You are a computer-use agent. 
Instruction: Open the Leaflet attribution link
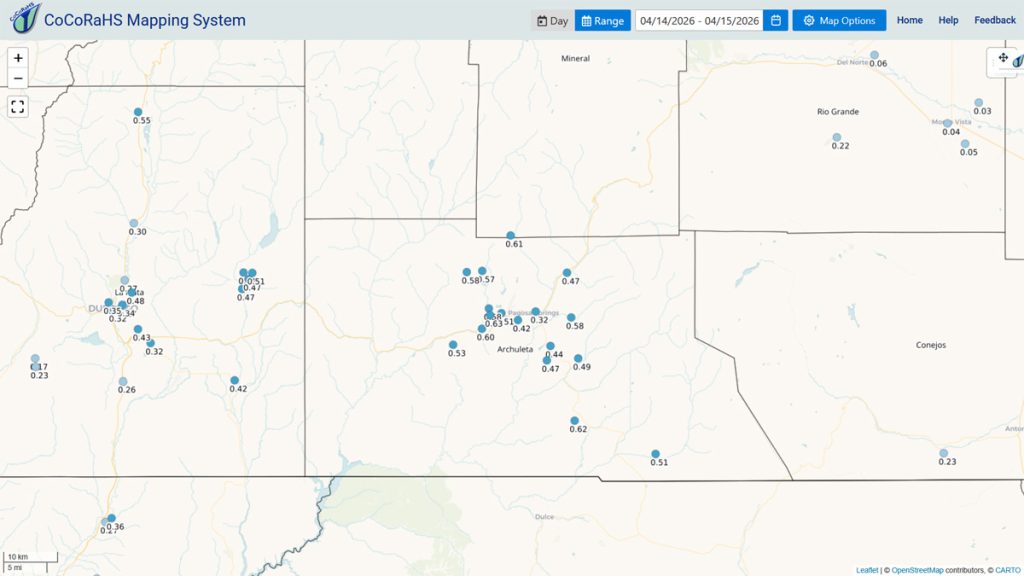867,570
